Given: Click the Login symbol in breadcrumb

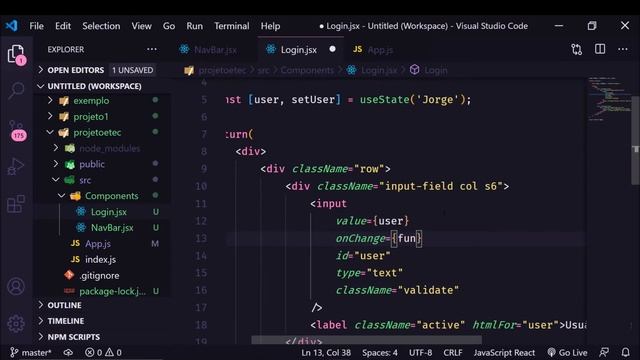Looking at the screenshot, I should [x=436, y=70].
